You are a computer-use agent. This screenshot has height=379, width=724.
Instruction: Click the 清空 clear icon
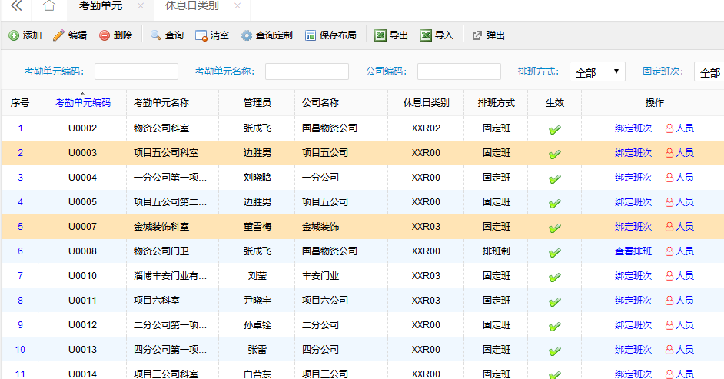[201, 36]
